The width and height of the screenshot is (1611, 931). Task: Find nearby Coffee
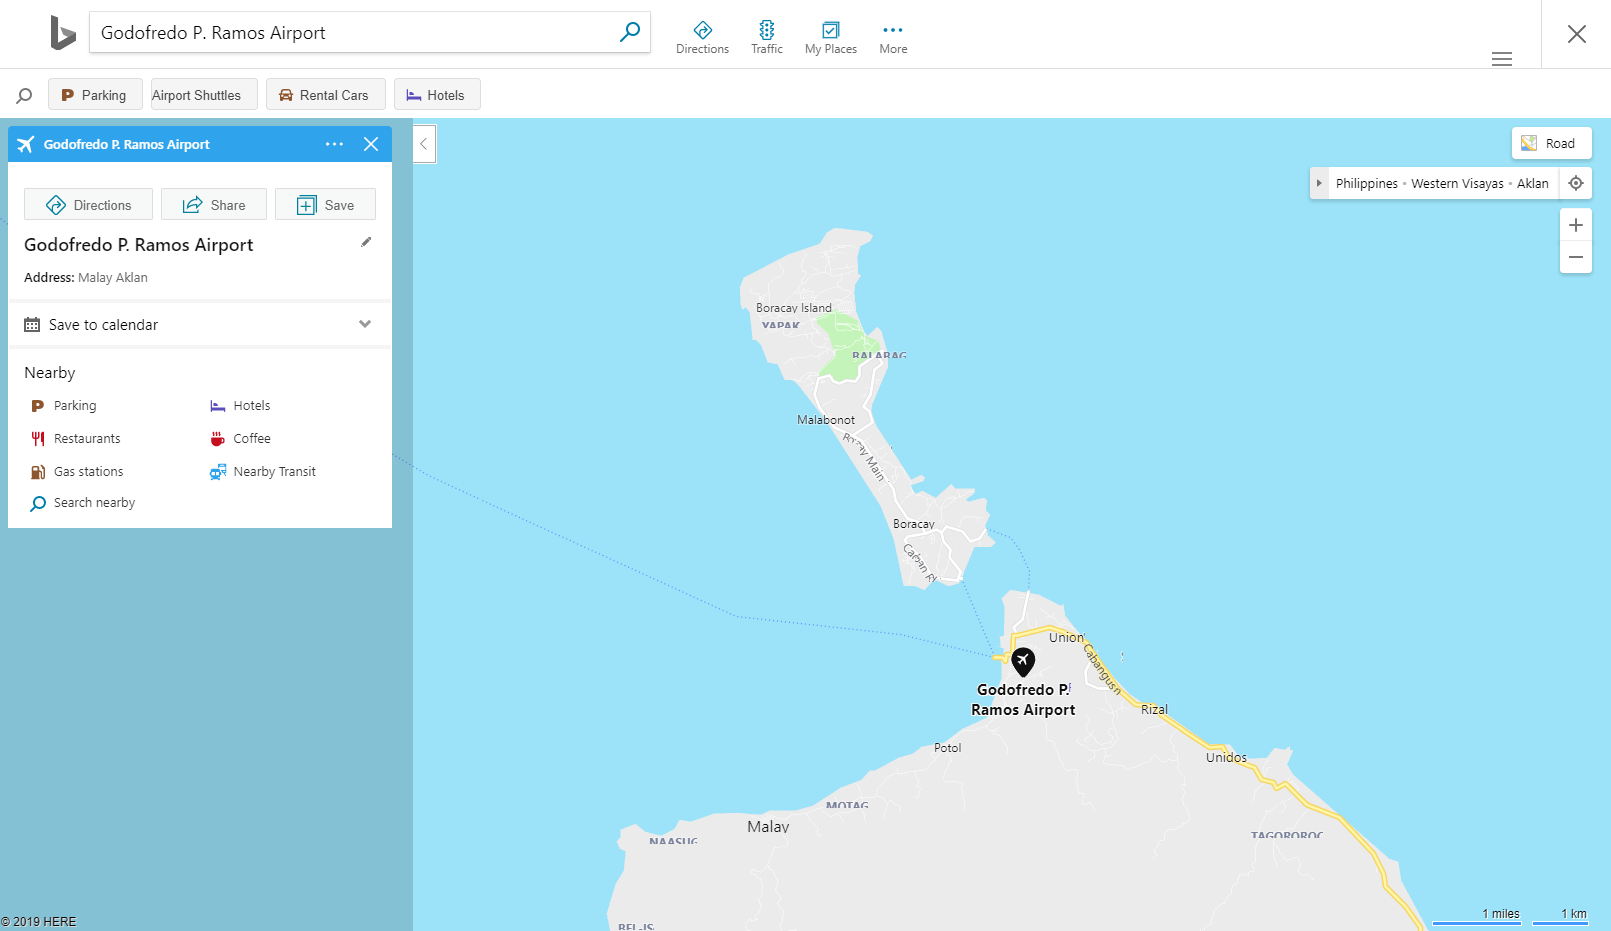click(x=240, y=438)
